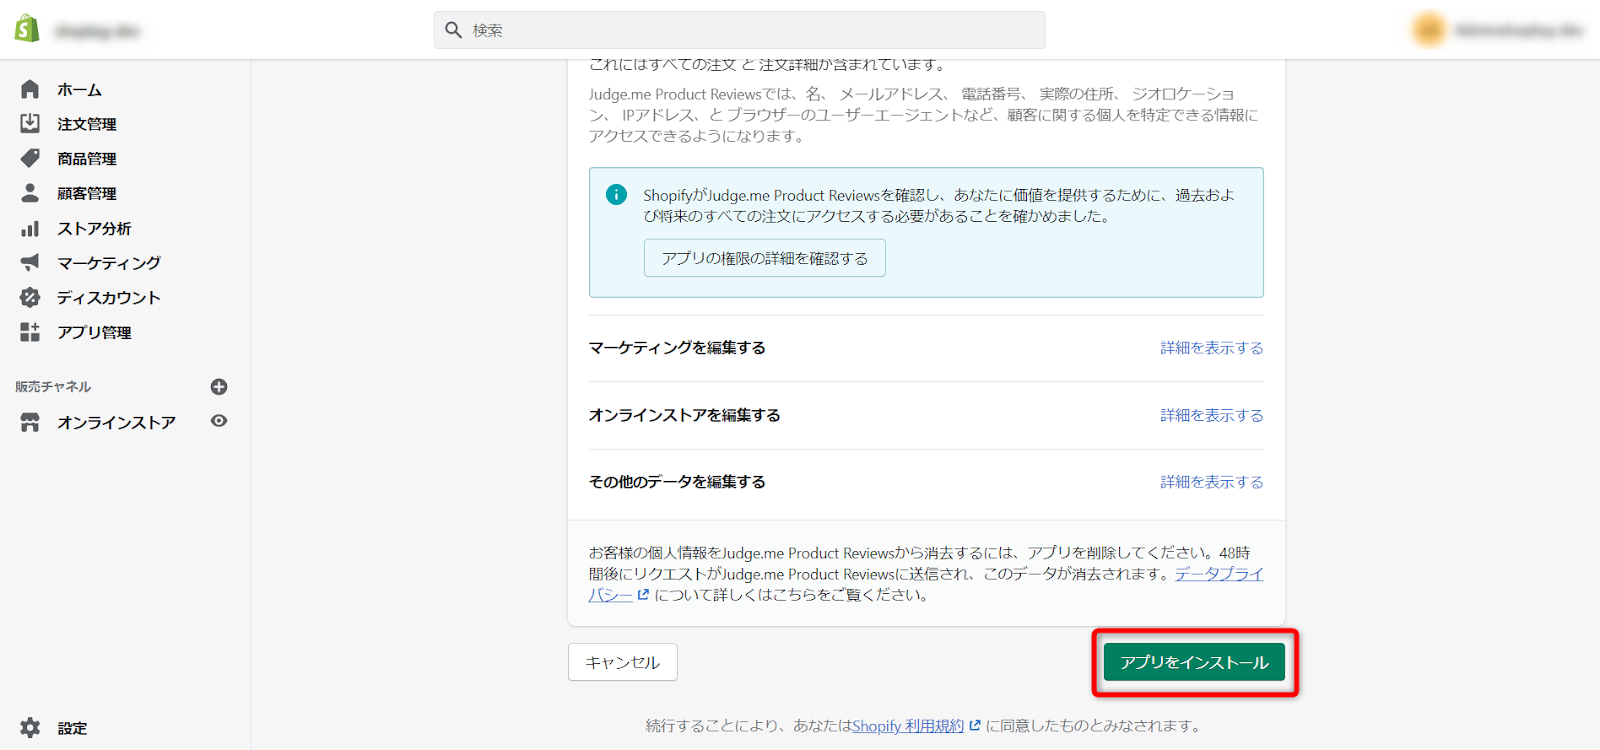The image size is (1600, 750).
Task: Click the アプリ管理 grid icon
Action: (x=30, y=332)
